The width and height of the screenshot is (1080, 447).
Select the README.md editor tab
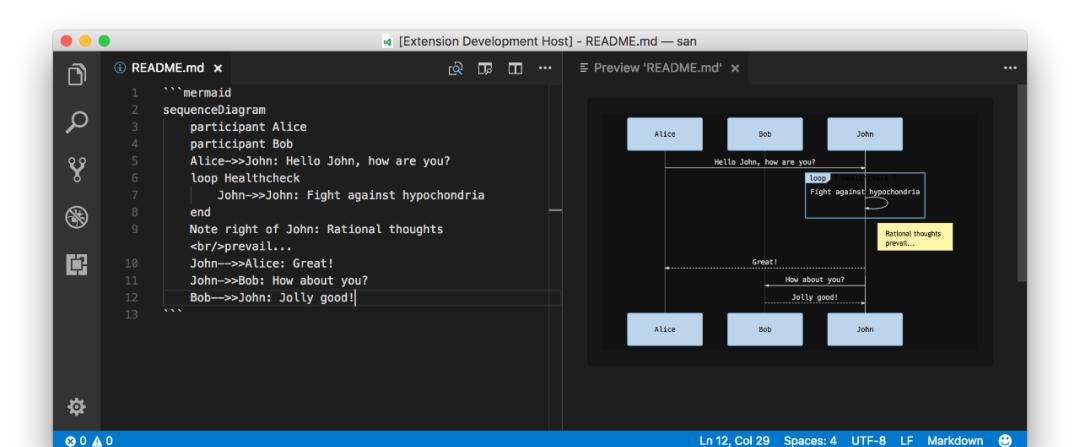(x=168, y=68)
